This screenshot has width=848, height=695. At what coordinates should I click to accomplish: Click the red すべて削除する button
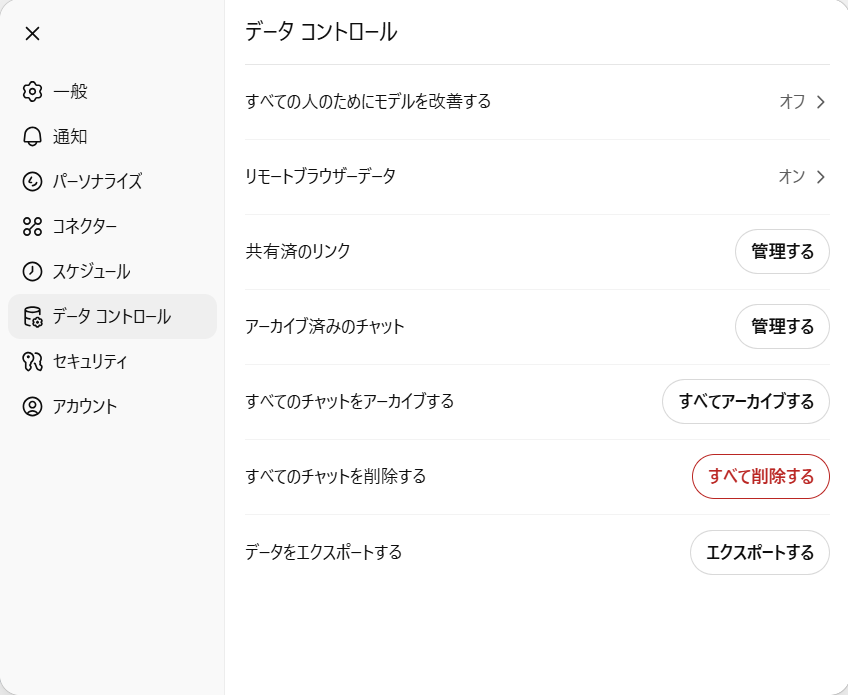pos(761,476)
